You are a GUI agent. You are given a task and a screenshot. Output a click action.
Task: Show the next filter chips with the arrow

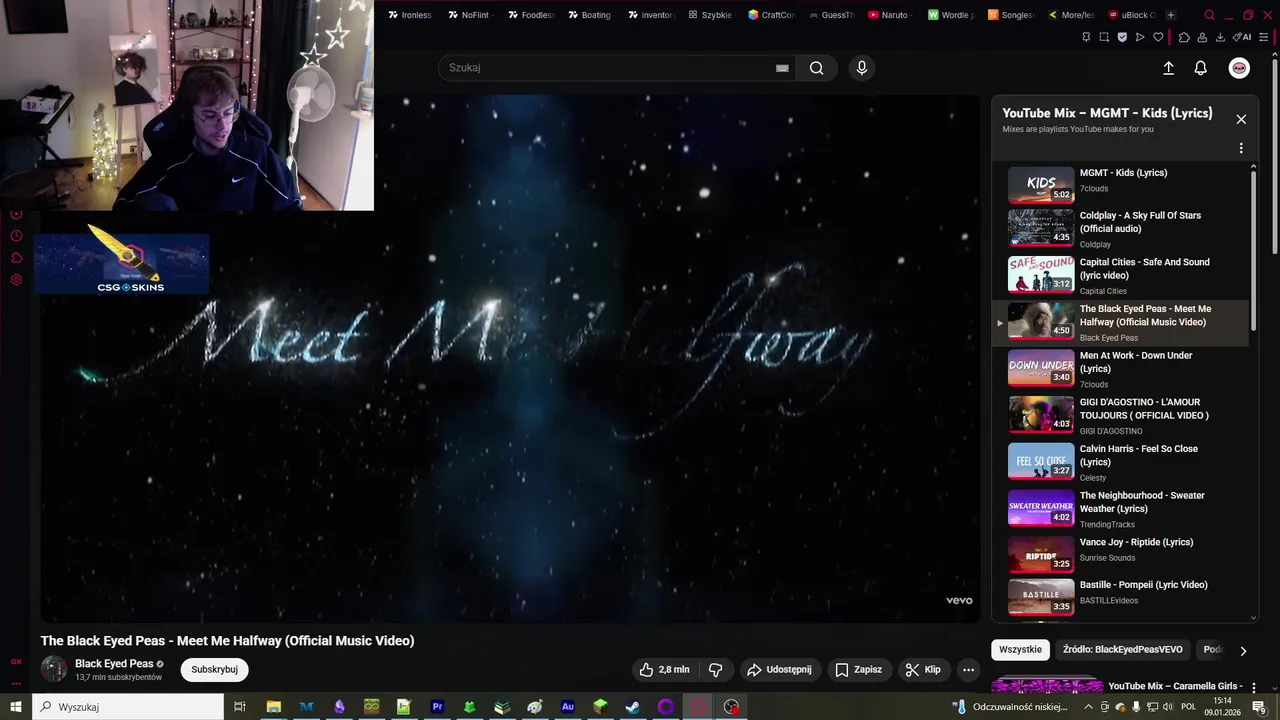[1243, 650]
